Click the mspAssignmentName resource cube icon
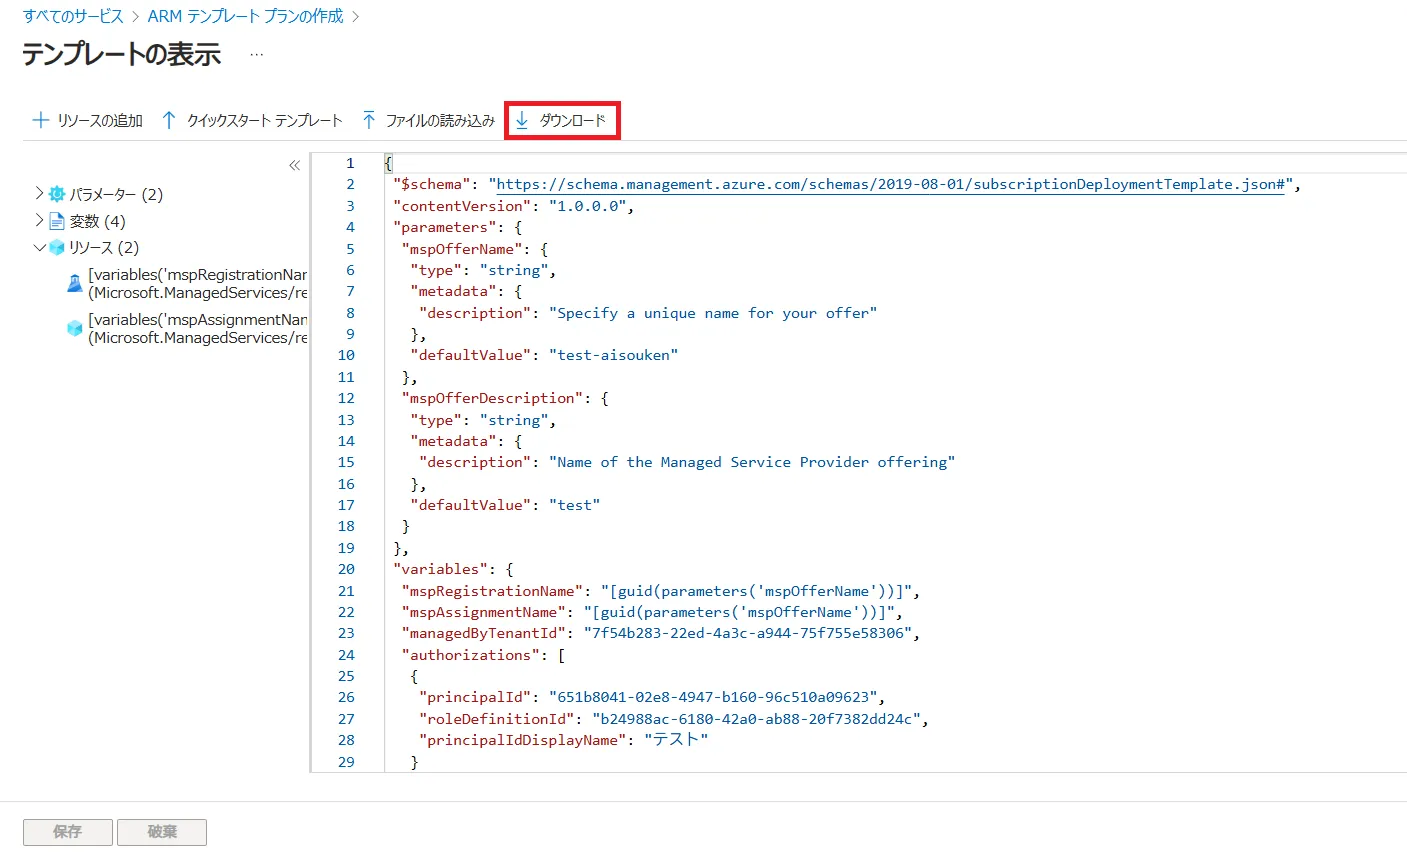 [75, 328]
